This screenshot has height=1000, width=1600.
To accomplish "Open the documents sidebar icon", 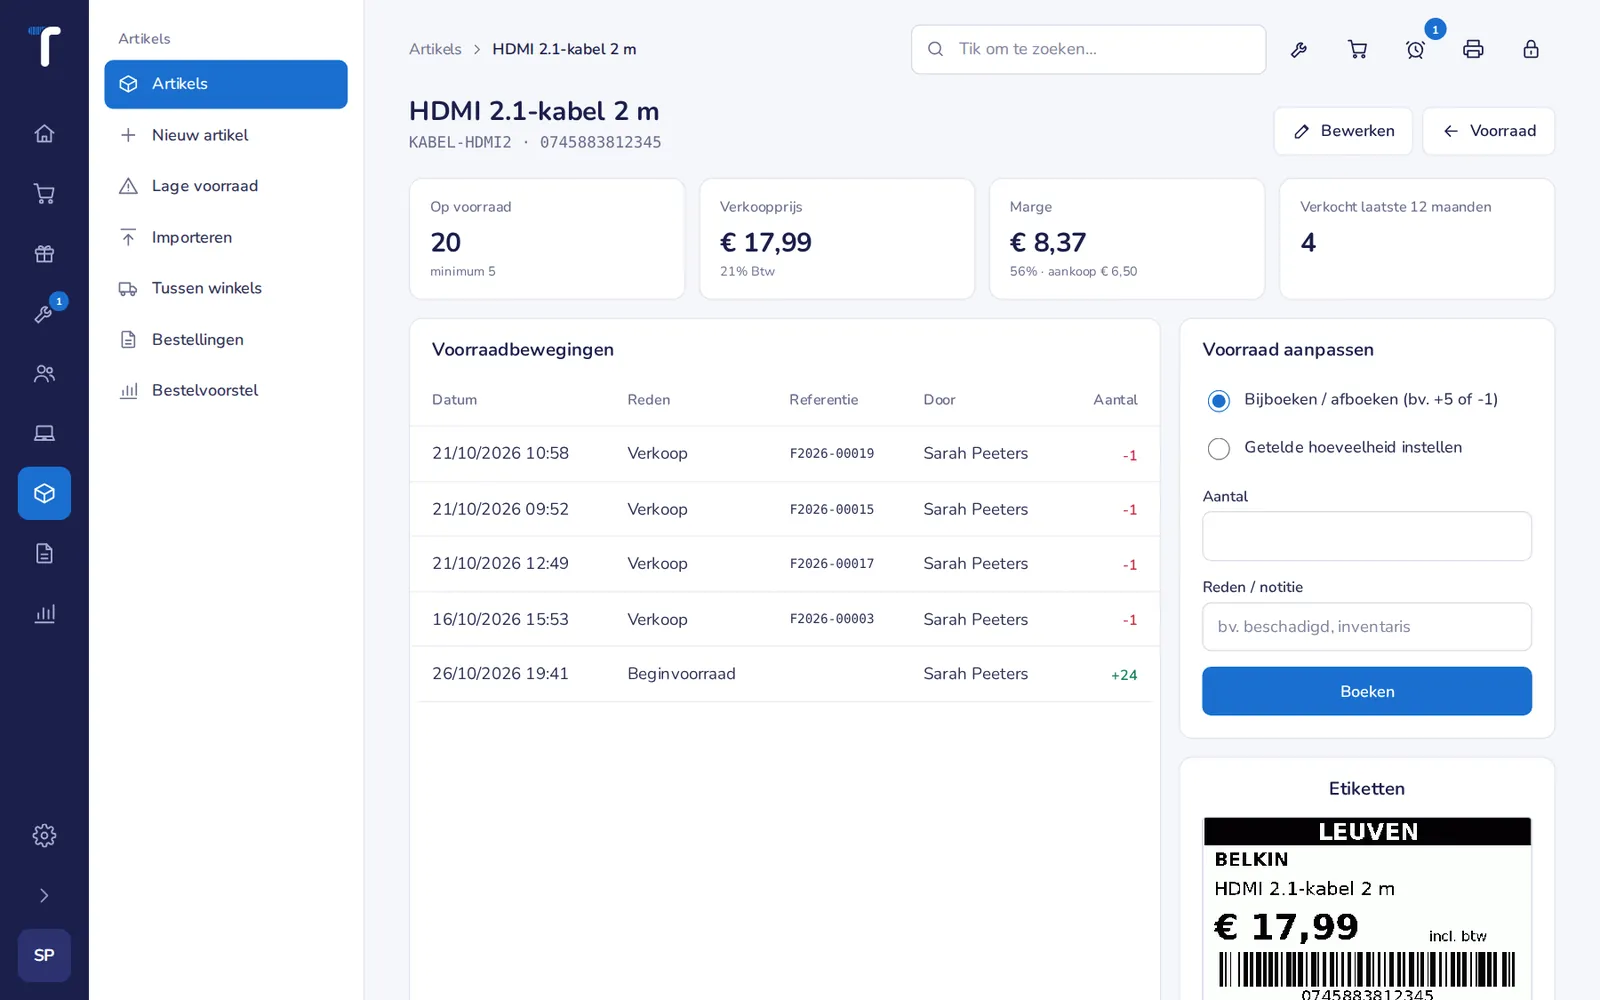I will 44,553.
